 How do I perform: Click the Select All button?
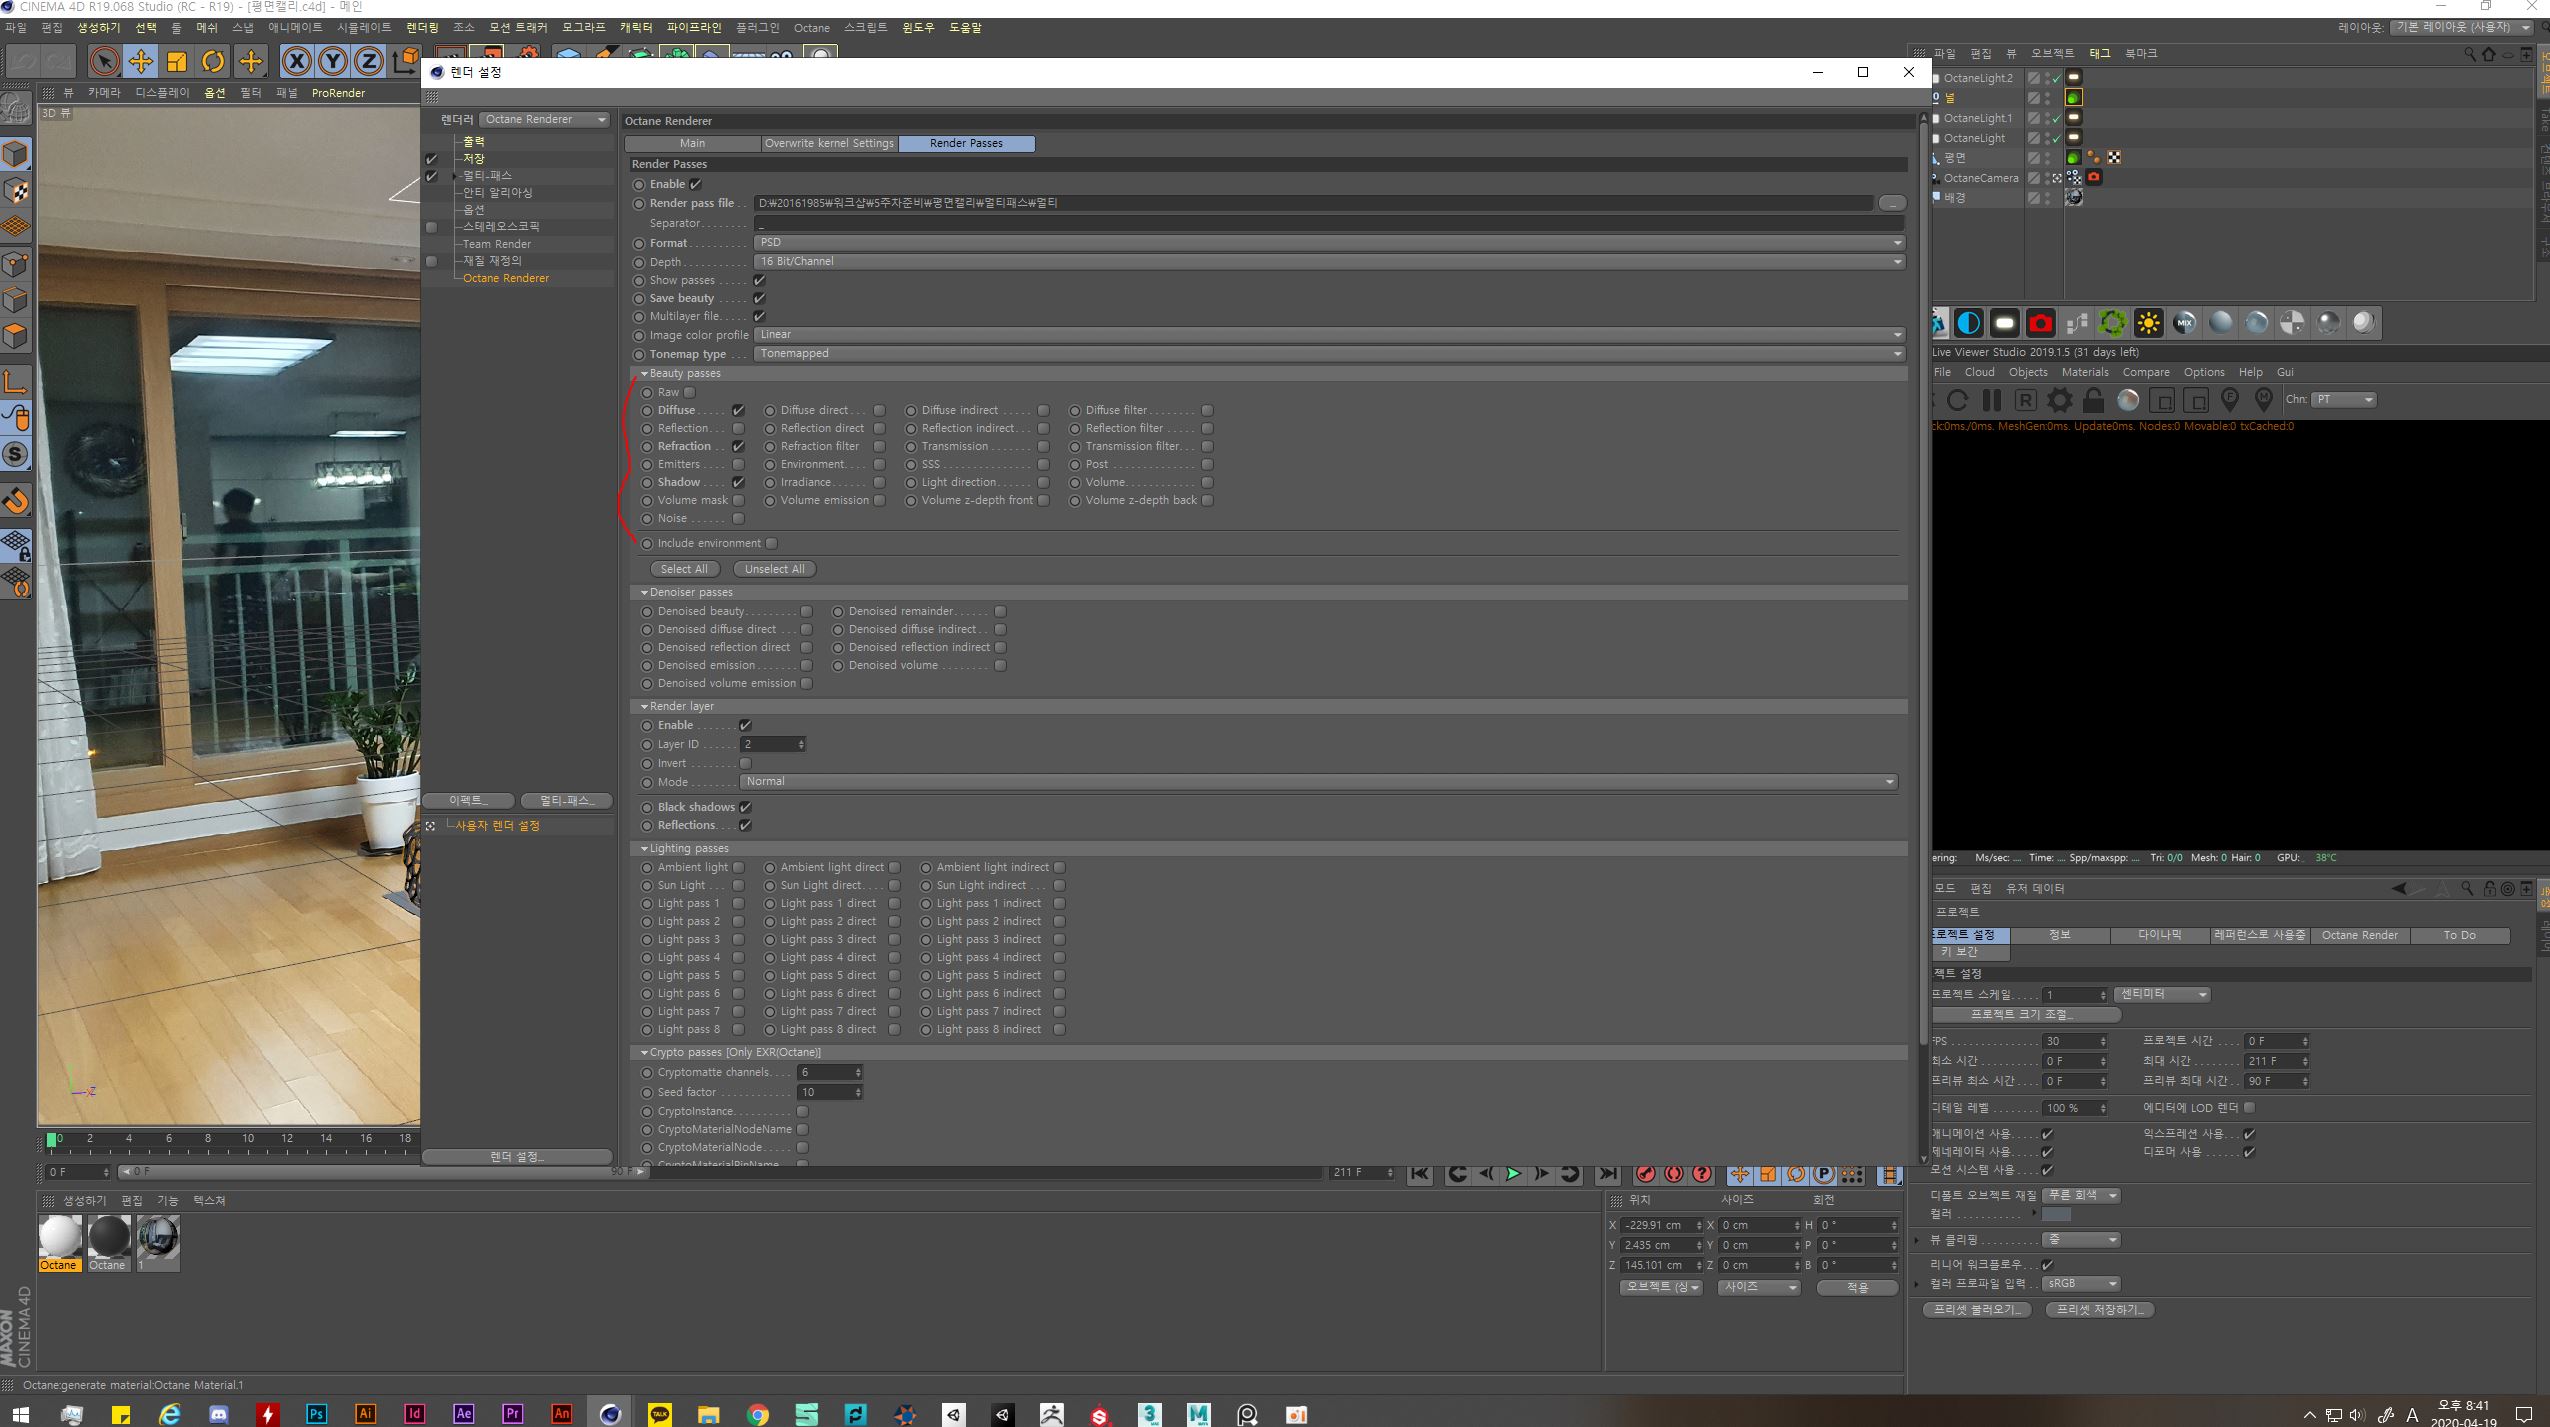(684, 569)
